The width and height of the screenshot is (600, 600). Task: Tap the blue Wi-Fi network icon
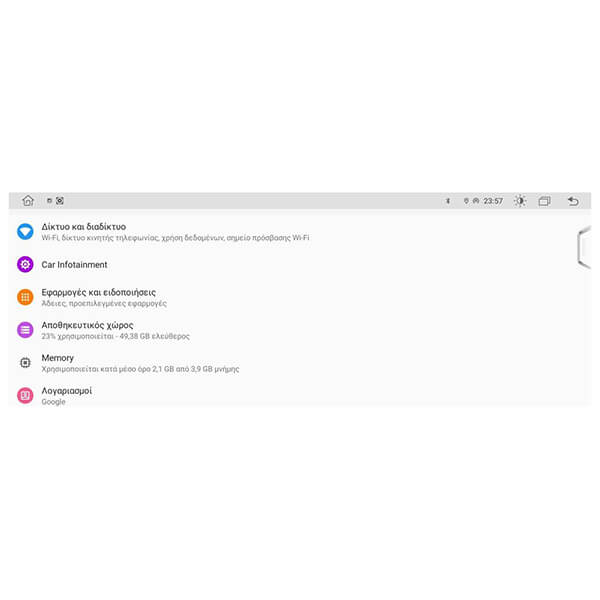25,232
